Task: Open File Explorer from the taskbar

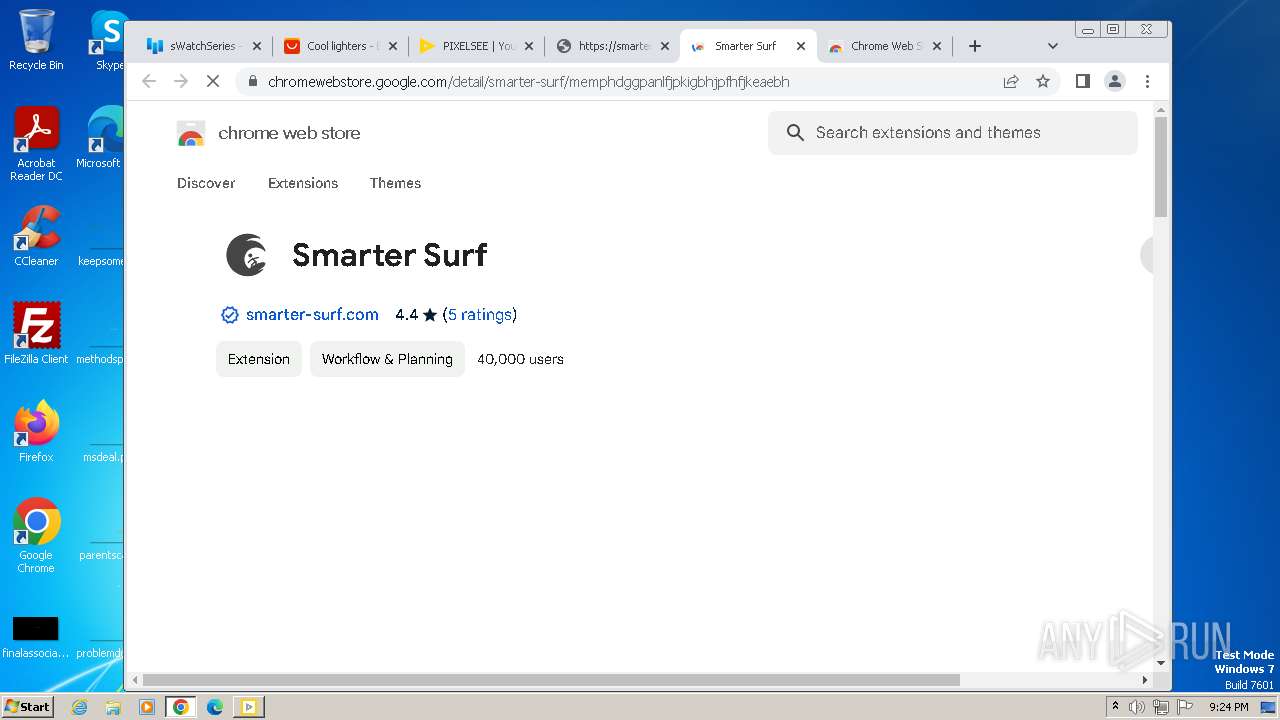Action: tap(113, 707)
